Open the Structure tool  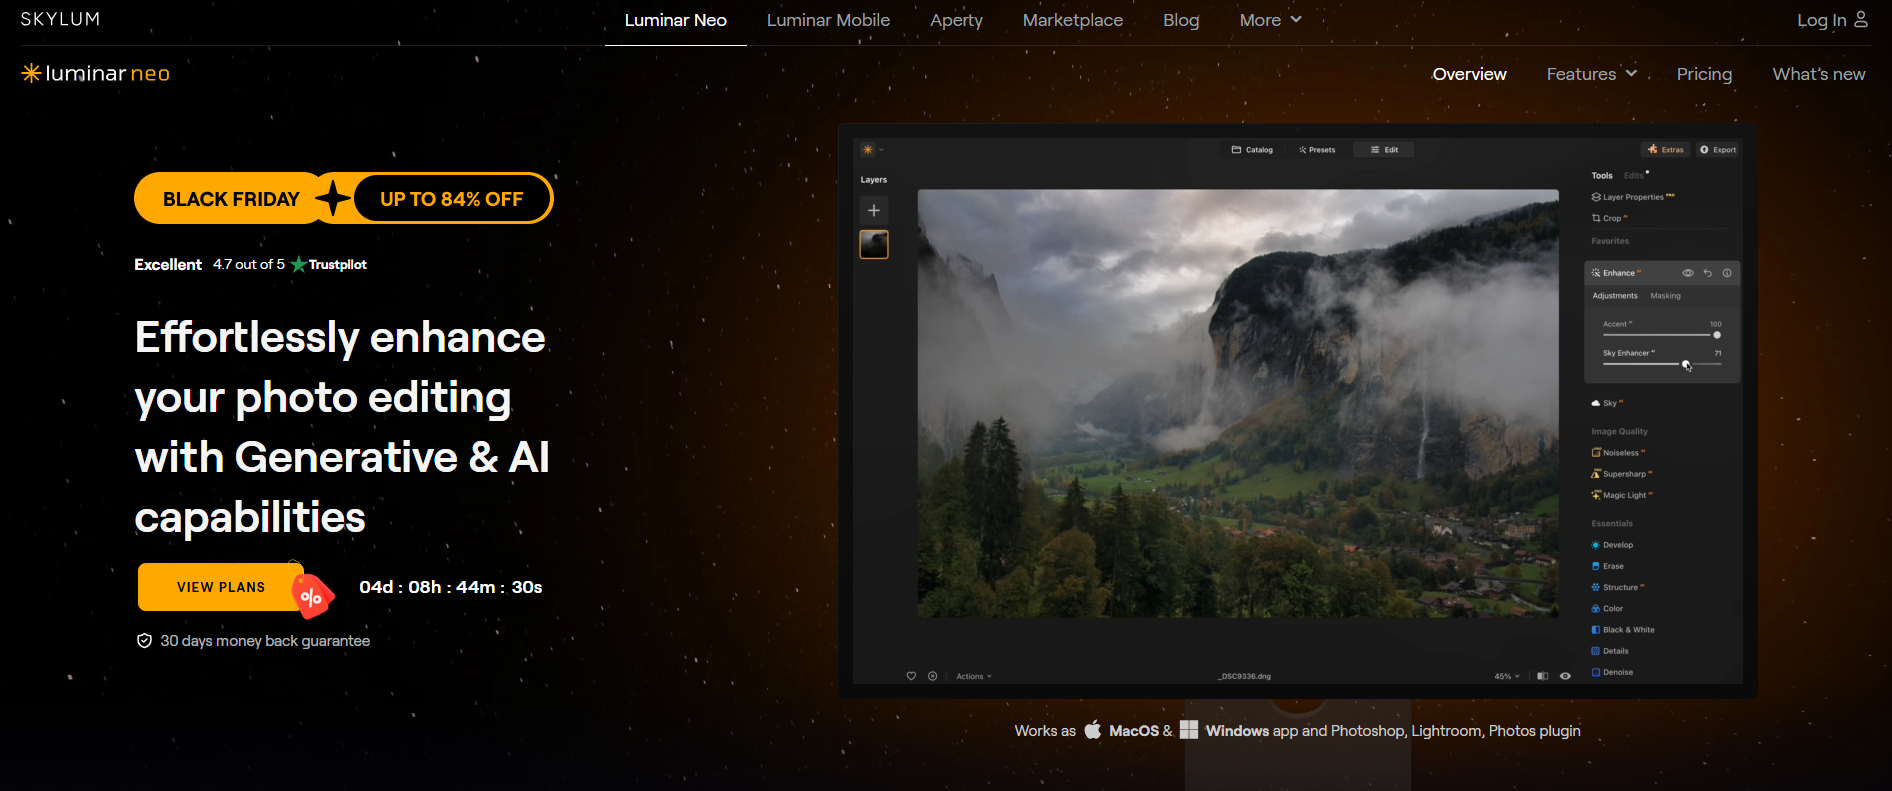click(x=1618, y=587)
